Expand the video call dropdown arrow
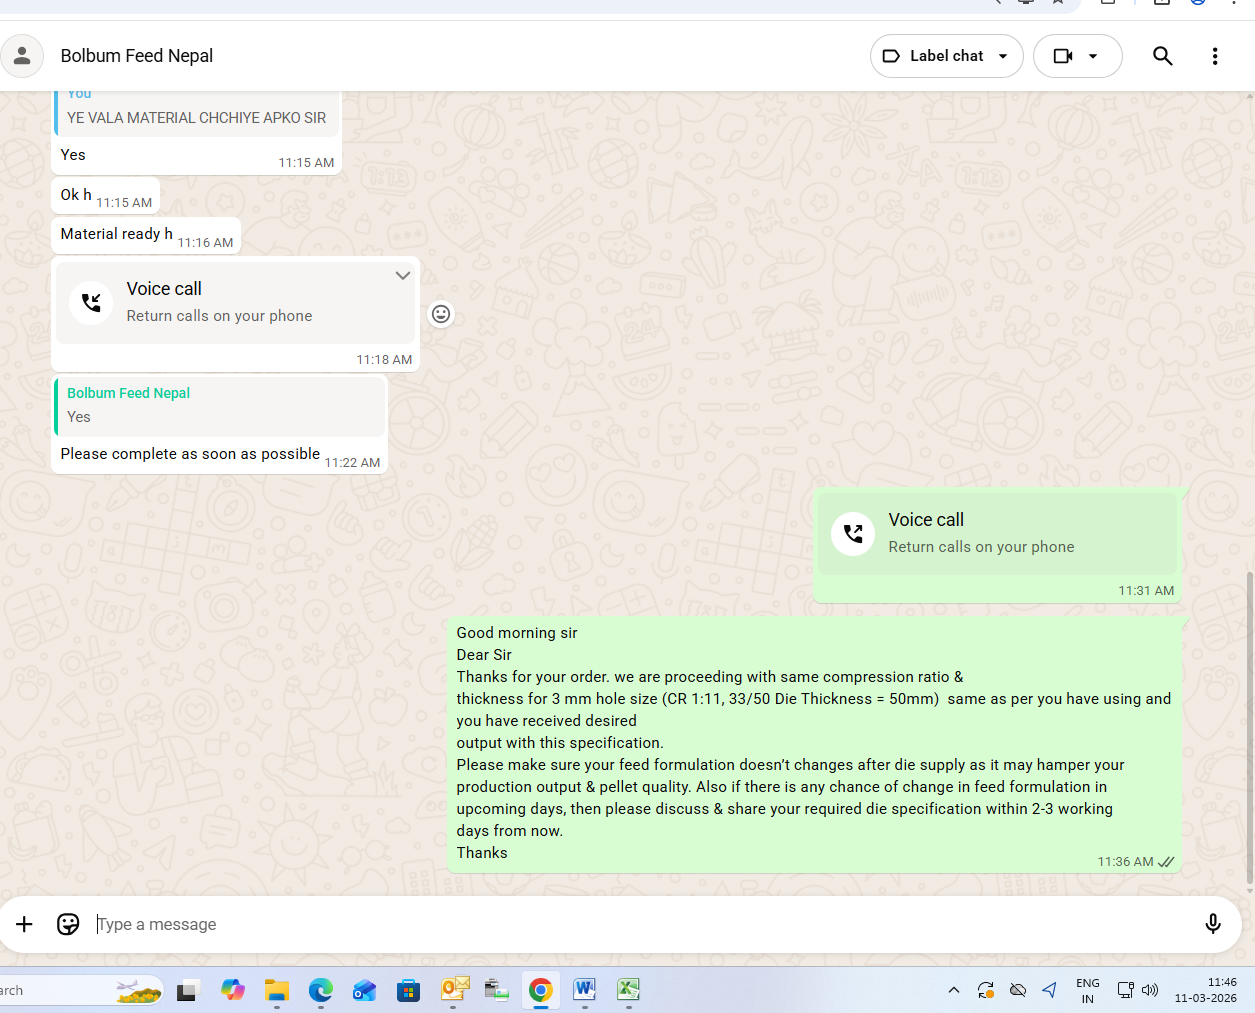This screenshot has width=1255, height=1013. tap(1093, 56)
